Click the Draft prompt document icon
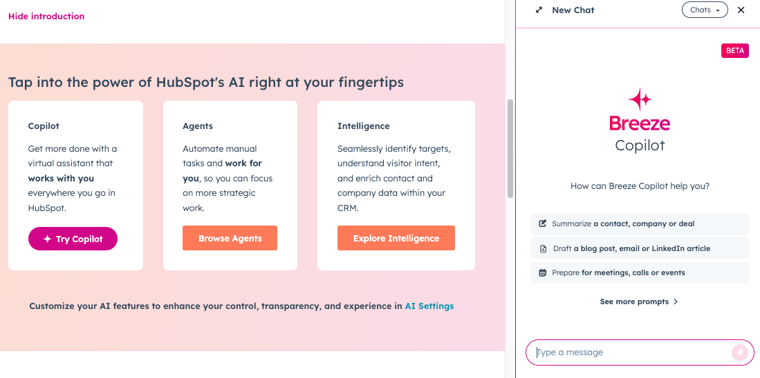The image size is (760, 378). pos(543,249)
